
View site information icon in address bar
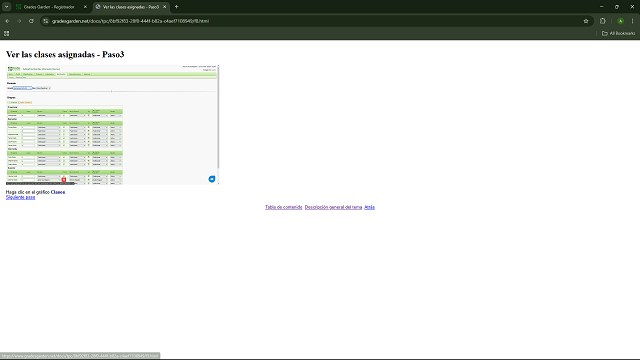tap(46, 21)
